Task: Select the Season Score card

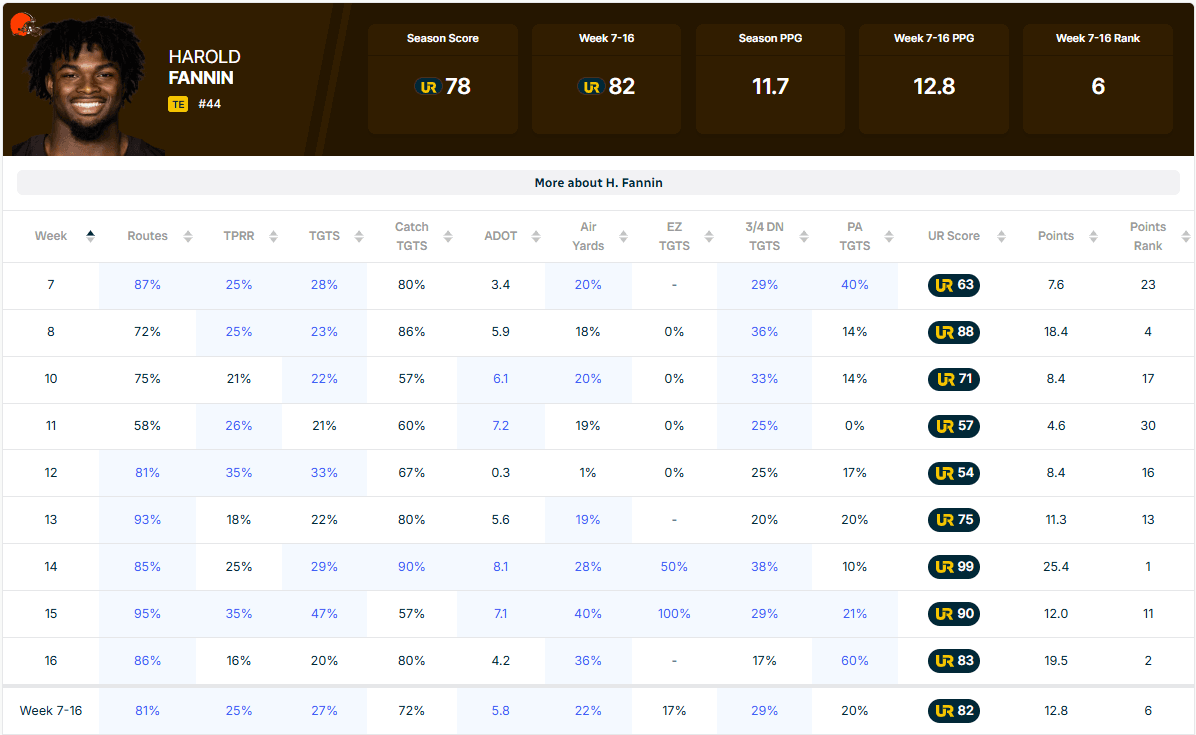Action: click(442, 79)
